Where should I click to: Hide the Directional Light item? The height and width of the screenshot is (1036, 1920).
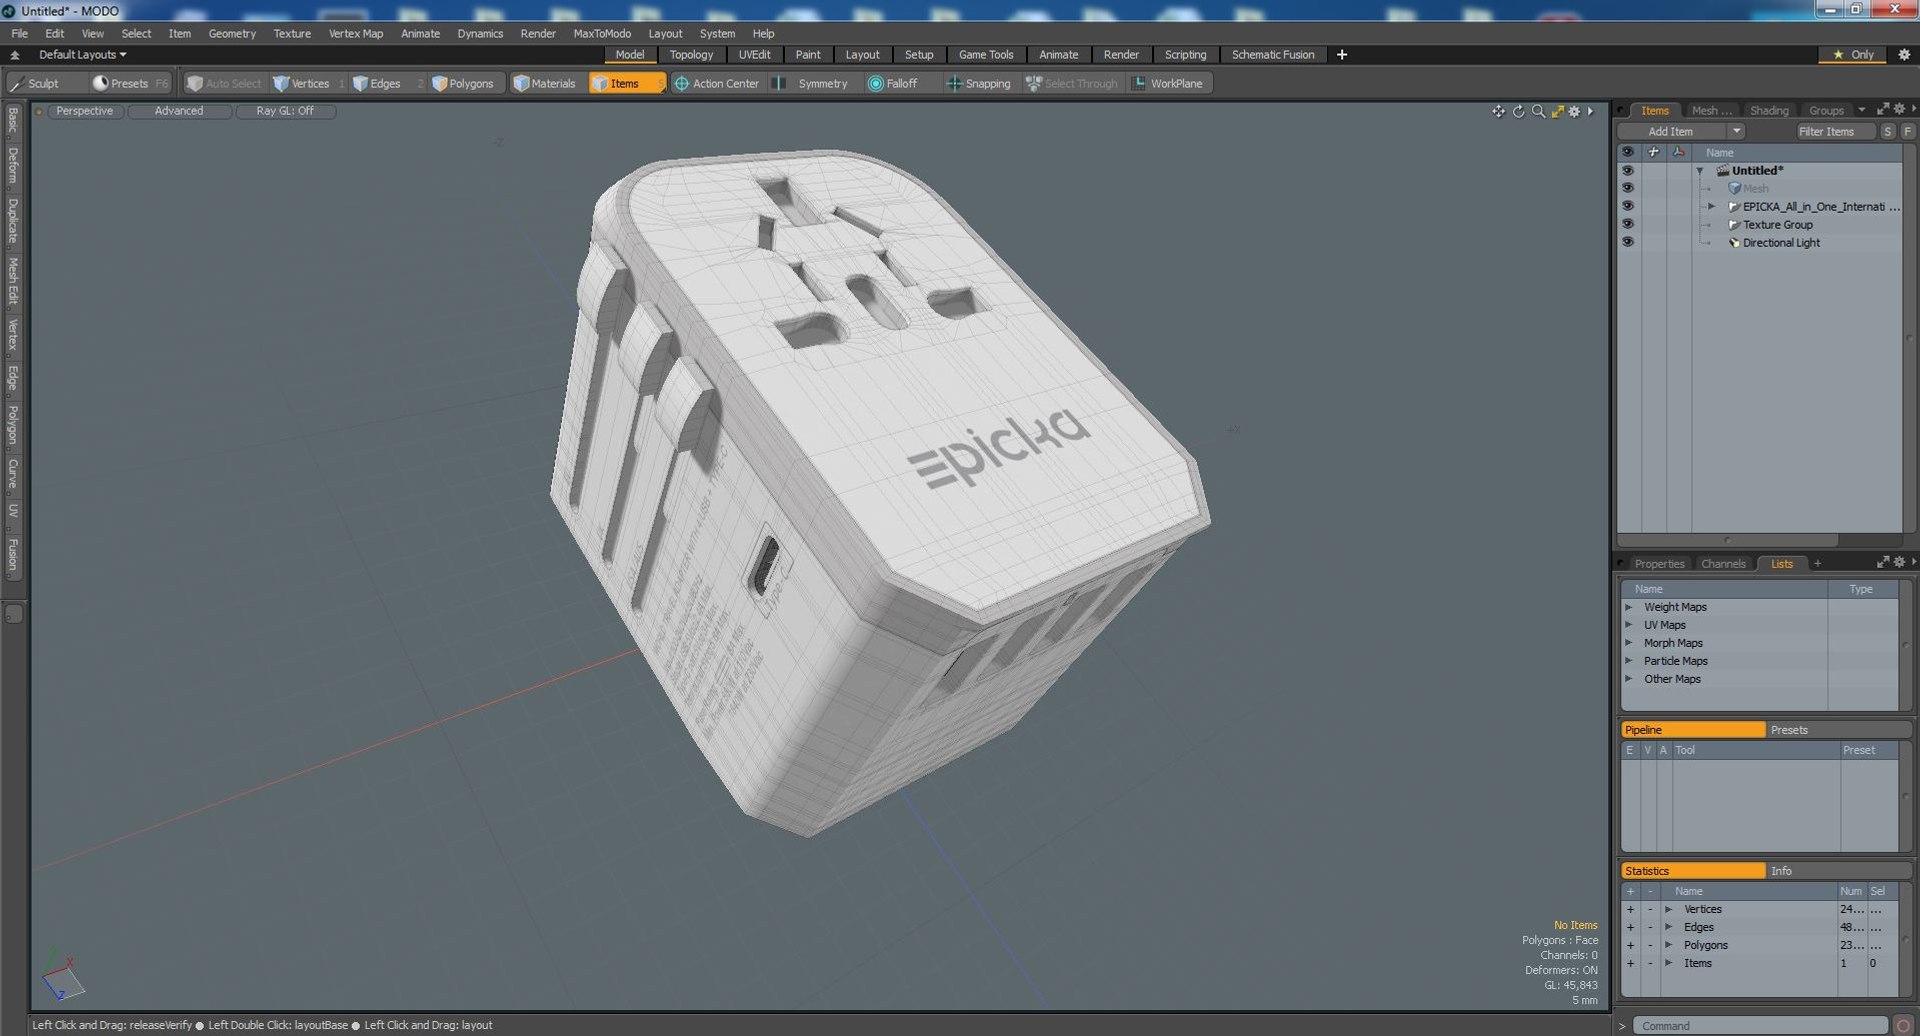[x=1627, y=243]
